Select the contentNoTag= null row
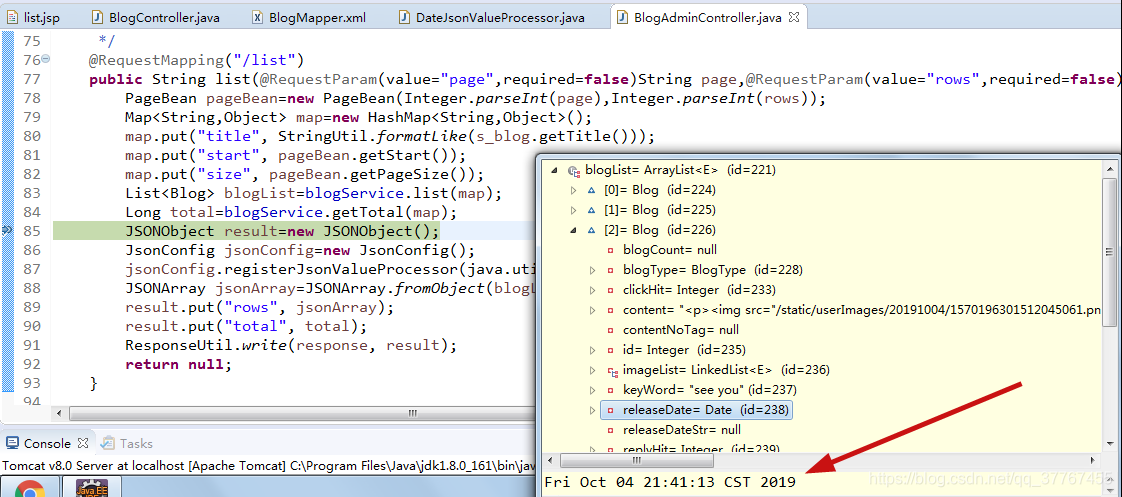1122x497 pixels. tap(680, 330)
